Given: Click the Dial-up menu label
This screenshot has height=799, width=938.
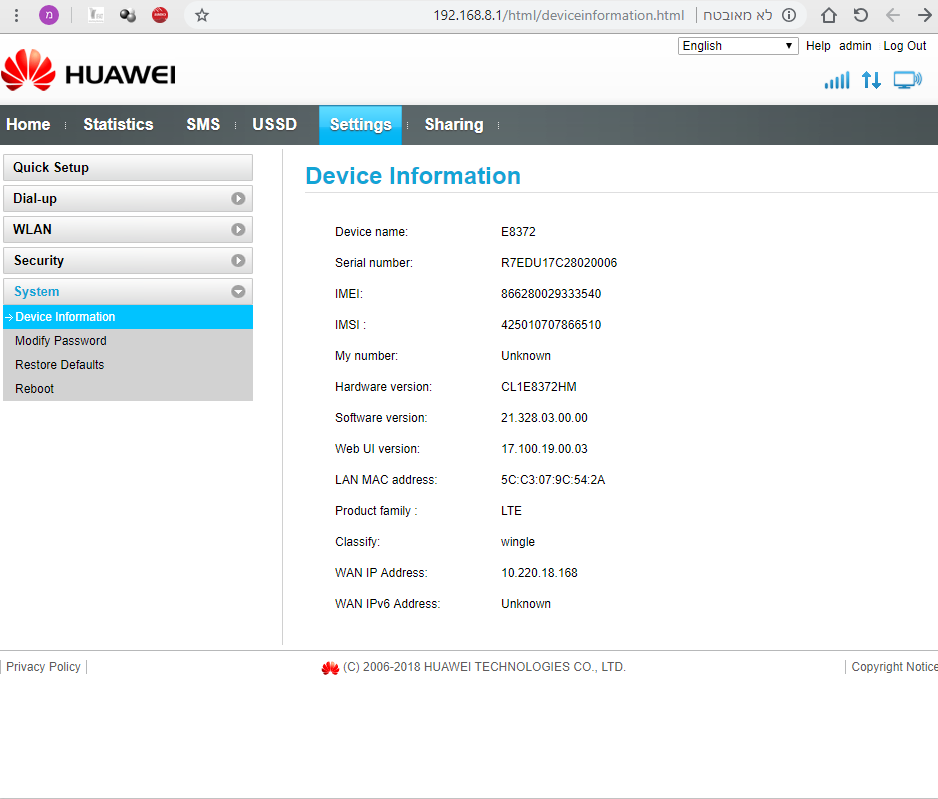Looking at the screenshot, I should pos(35,199).
